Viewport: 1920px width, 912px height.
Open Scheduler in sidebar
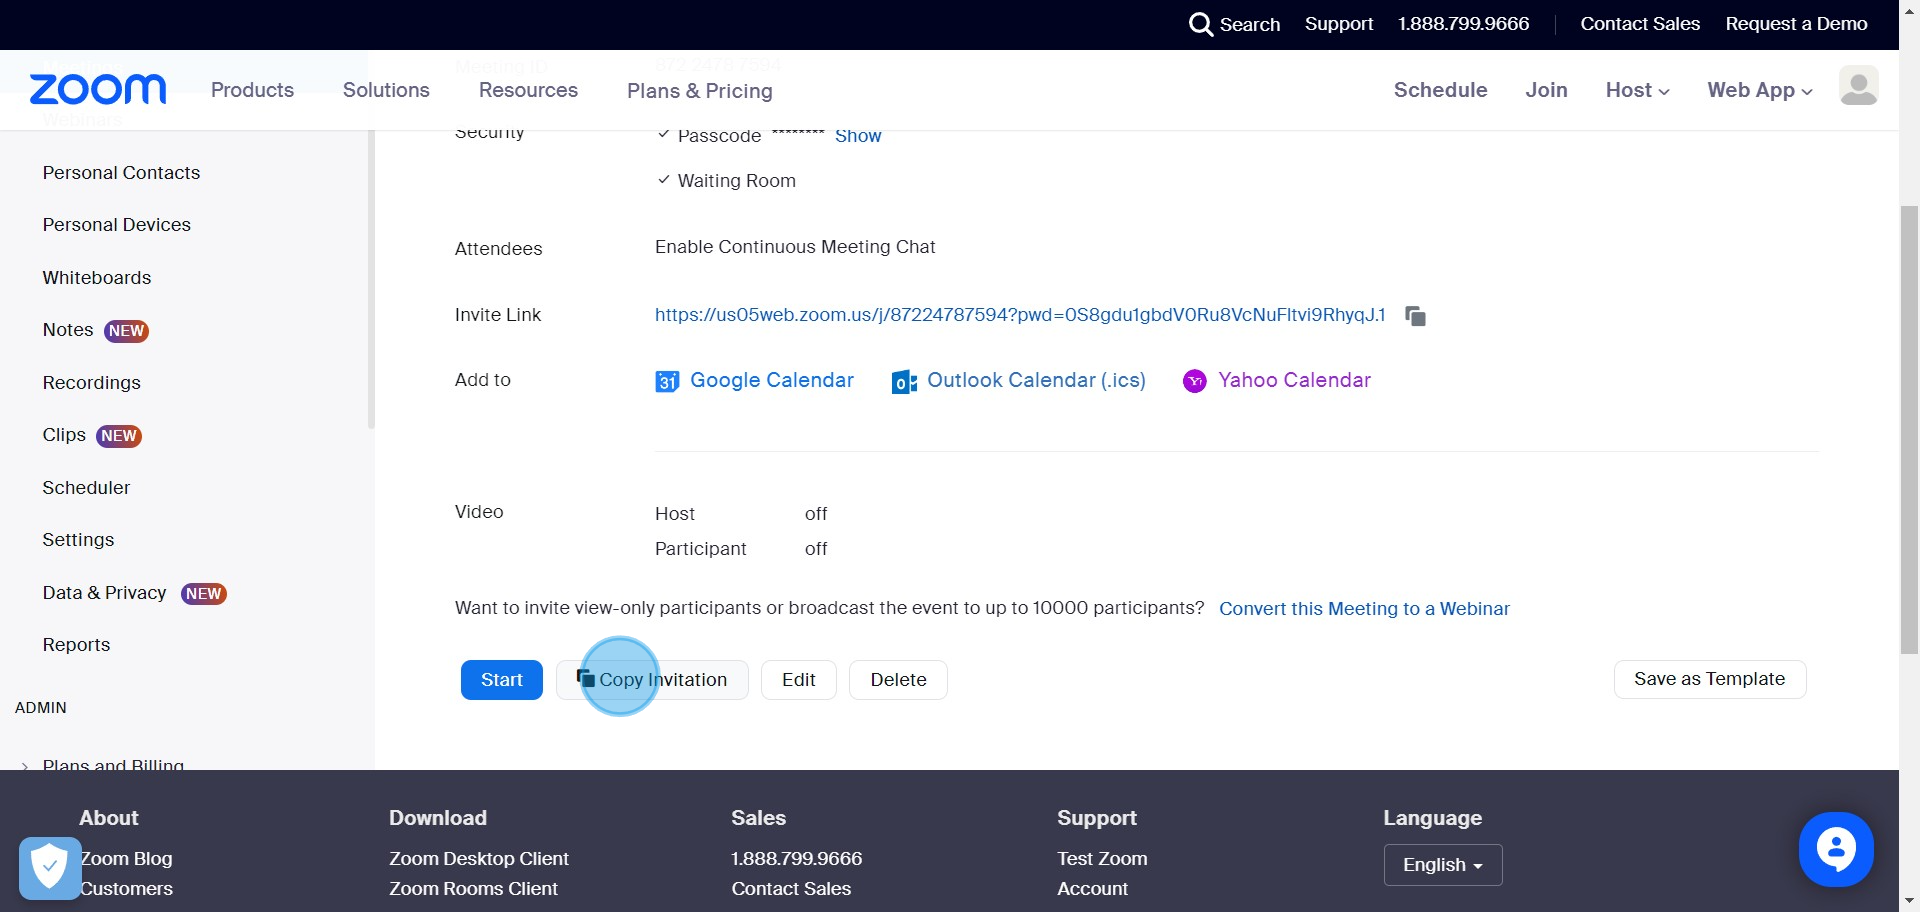pos(86,488)
